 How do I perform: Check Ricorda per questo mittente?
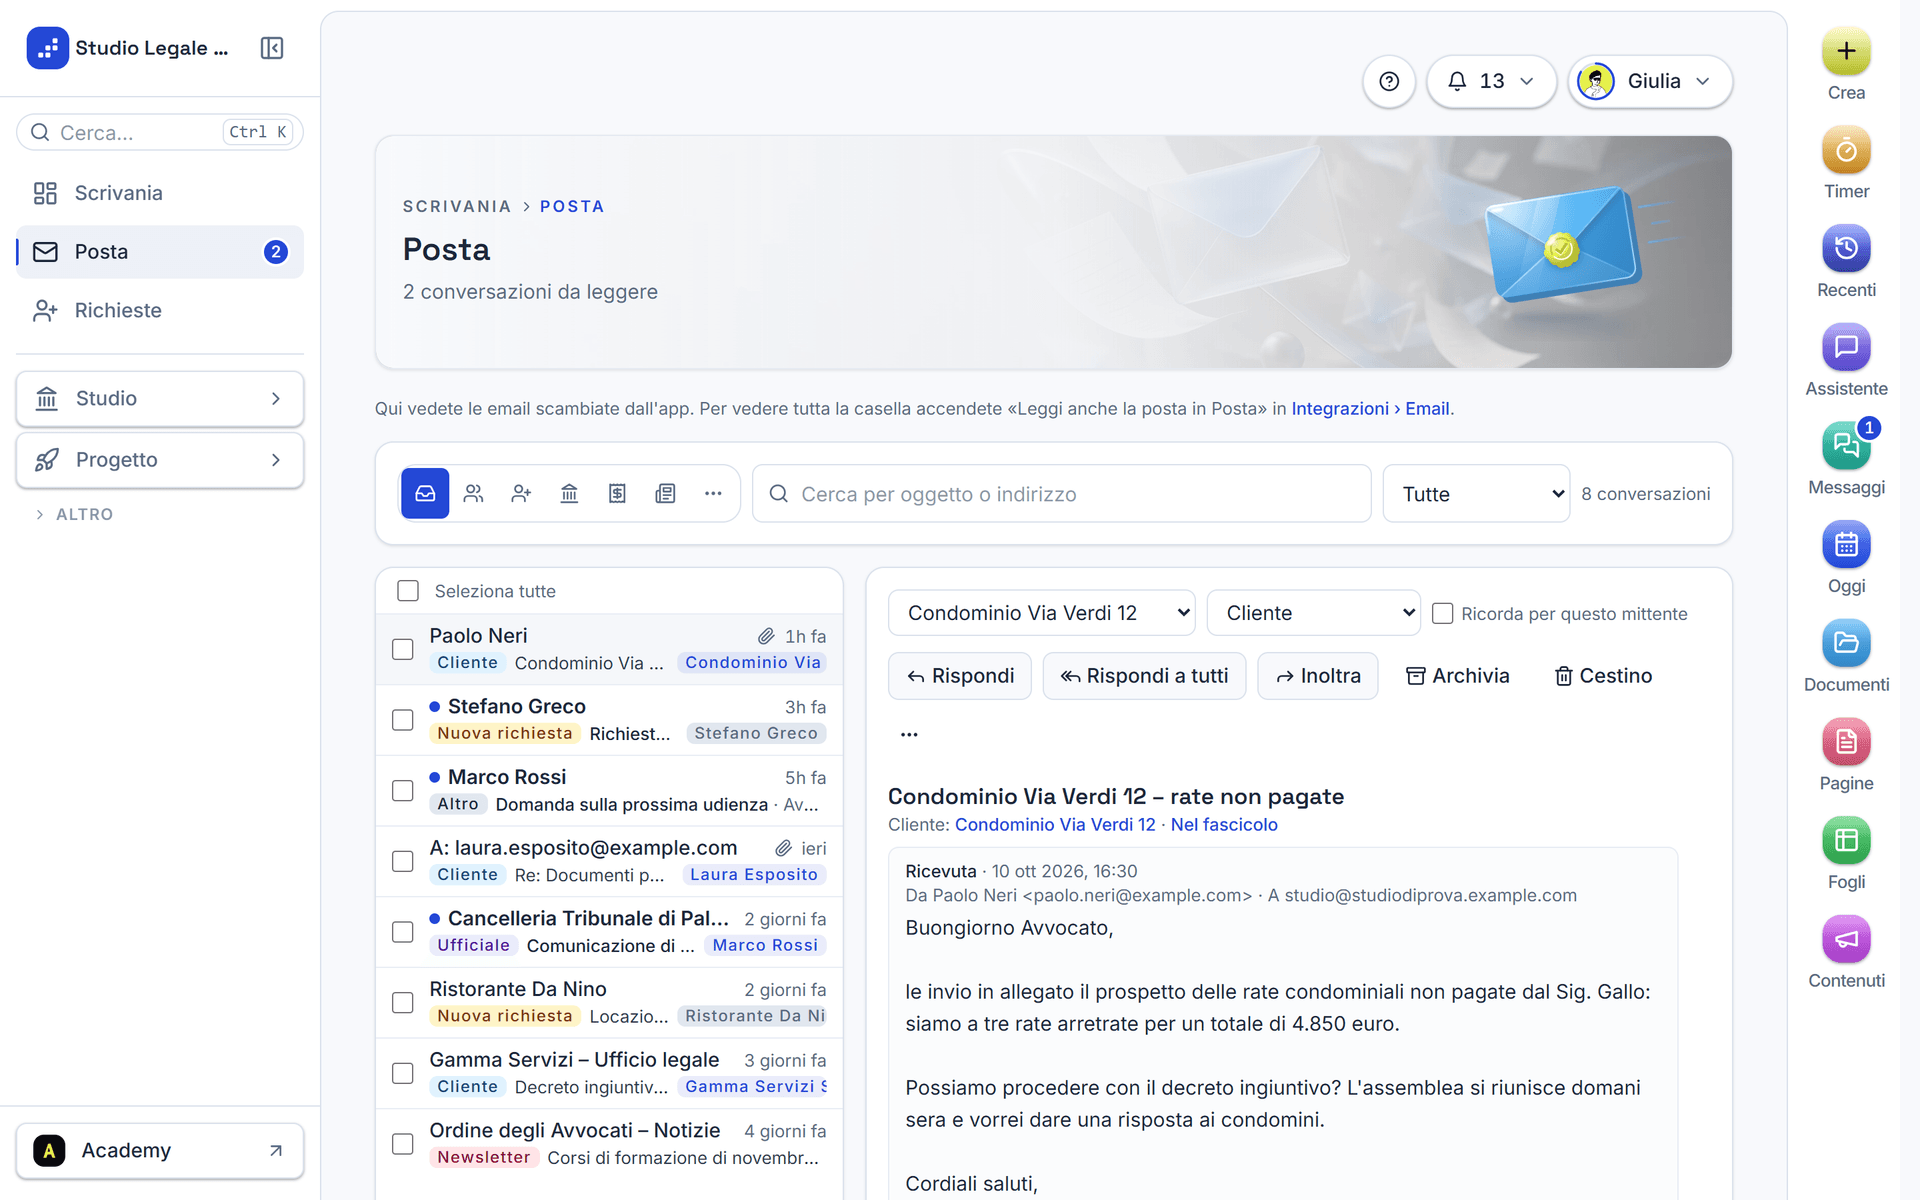[x=1442, y=613]
